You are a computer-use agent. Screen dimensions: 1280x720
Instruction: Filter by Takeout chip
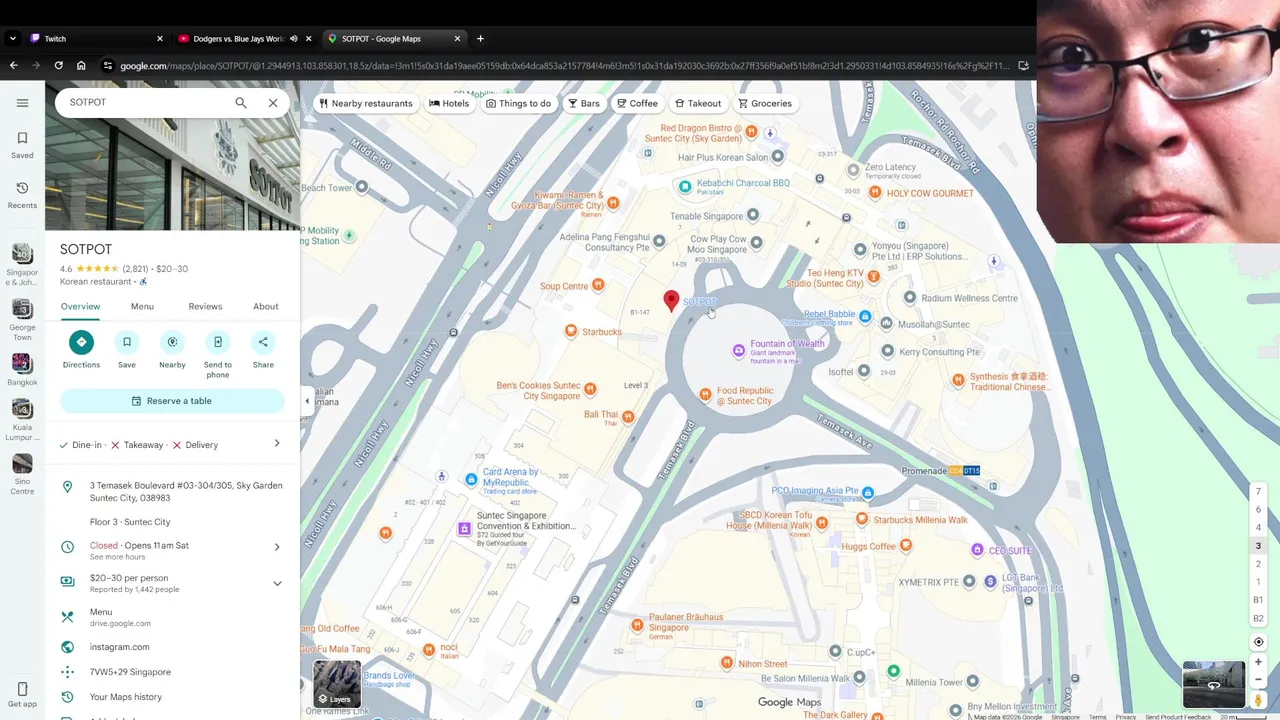[x=698, y=103]
